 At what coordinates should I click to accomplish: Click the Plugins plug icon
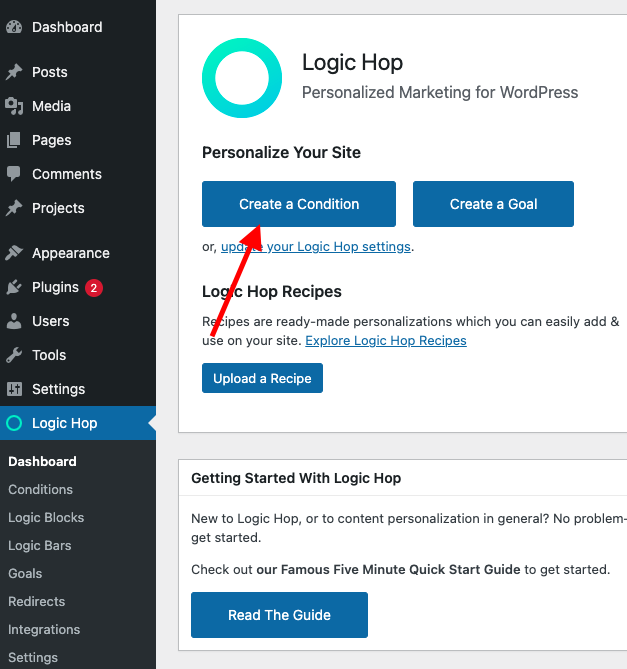click(14, 287)
